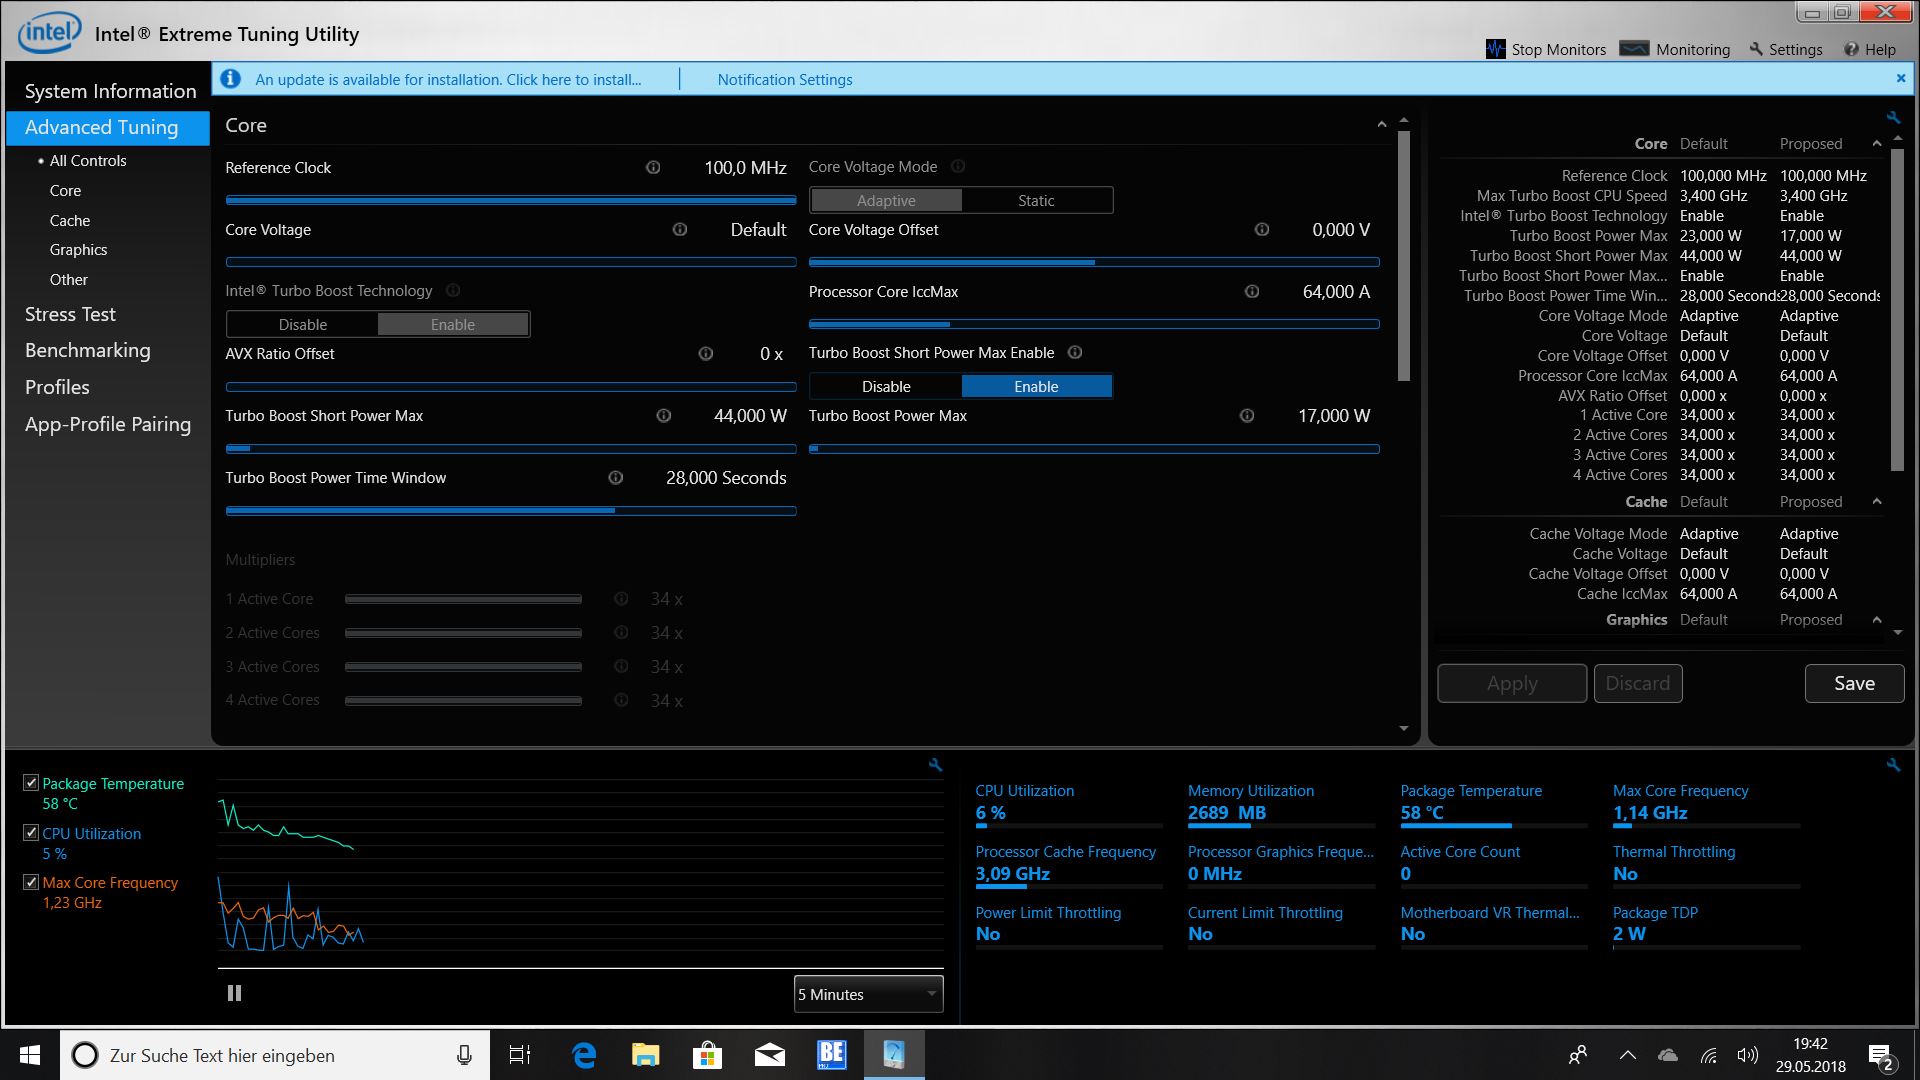This screenshot has height=1080, width=1920.
Task: Enable Turbo Boost Short Power Max
Action: (x=1036, y=387)
